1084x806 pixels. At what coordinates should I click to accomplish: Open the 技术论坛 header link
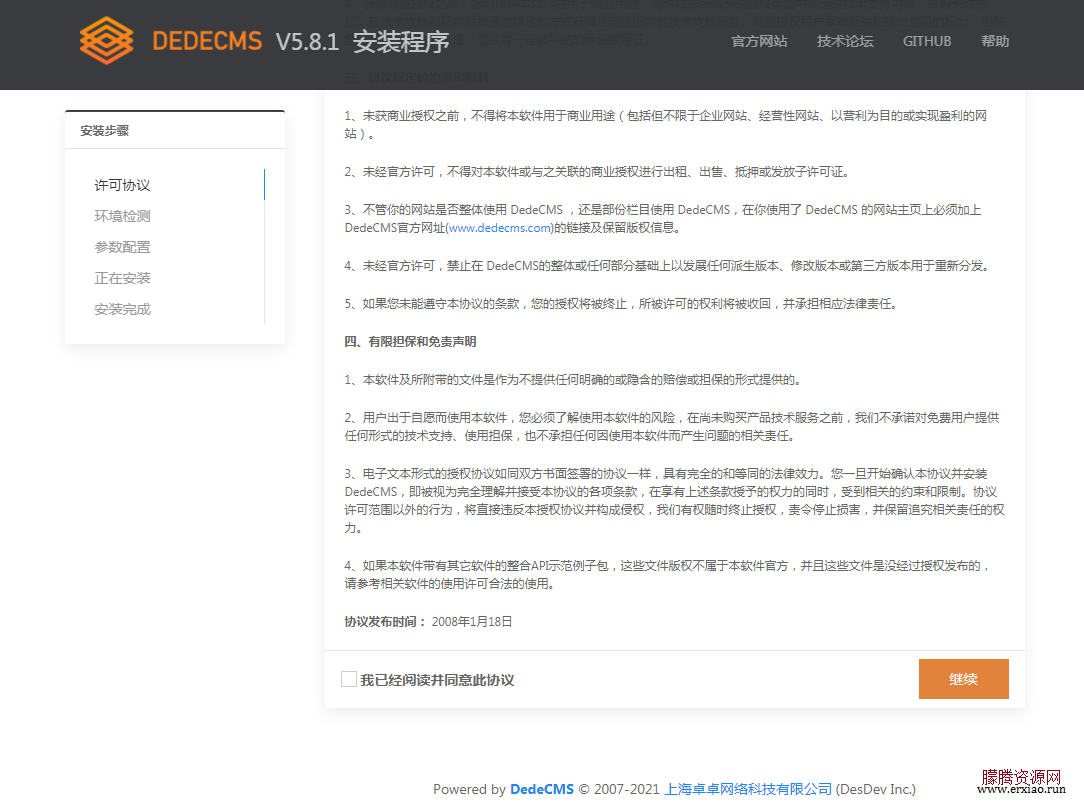845,41
